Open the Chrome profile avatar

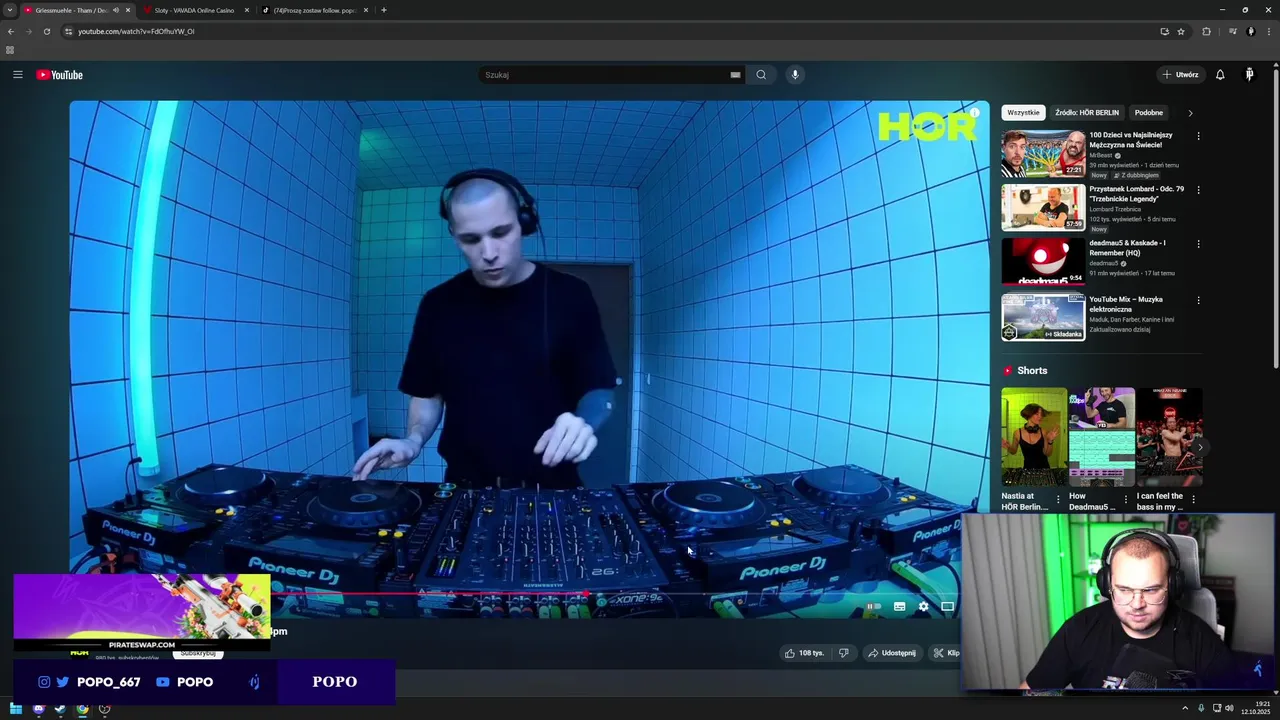[x=1250, y=31]
